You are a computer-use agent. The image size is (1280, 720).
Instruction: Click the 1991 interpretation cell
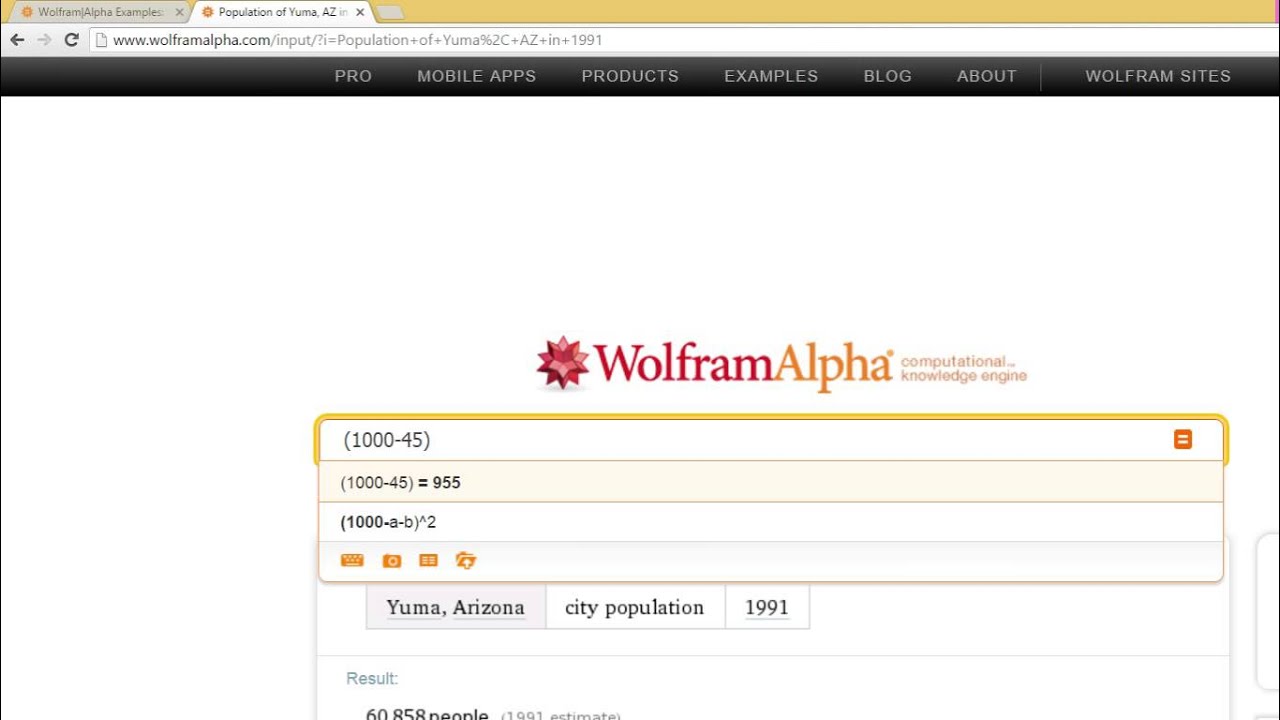click(767, 607)
